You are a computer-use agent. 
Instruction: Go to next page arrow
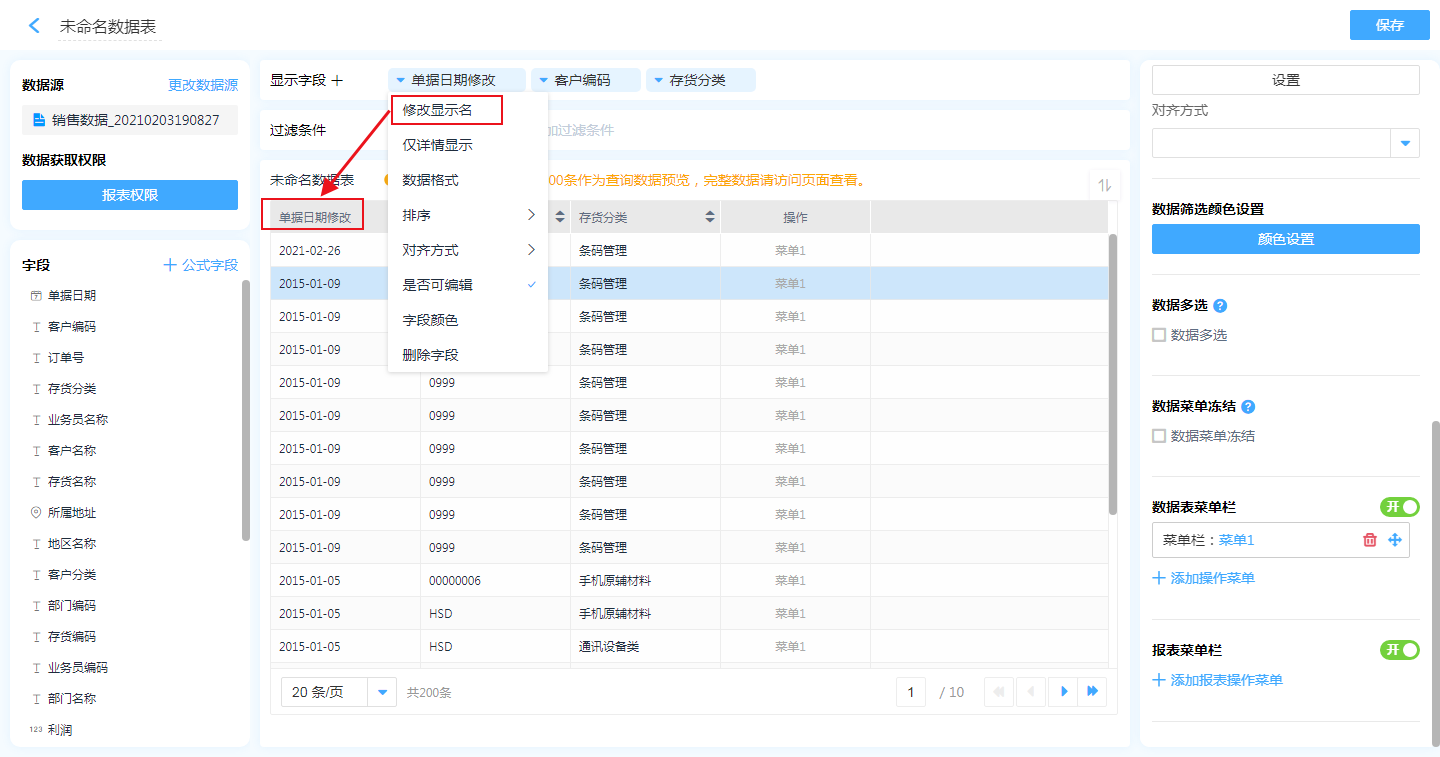coord(1064,691)
